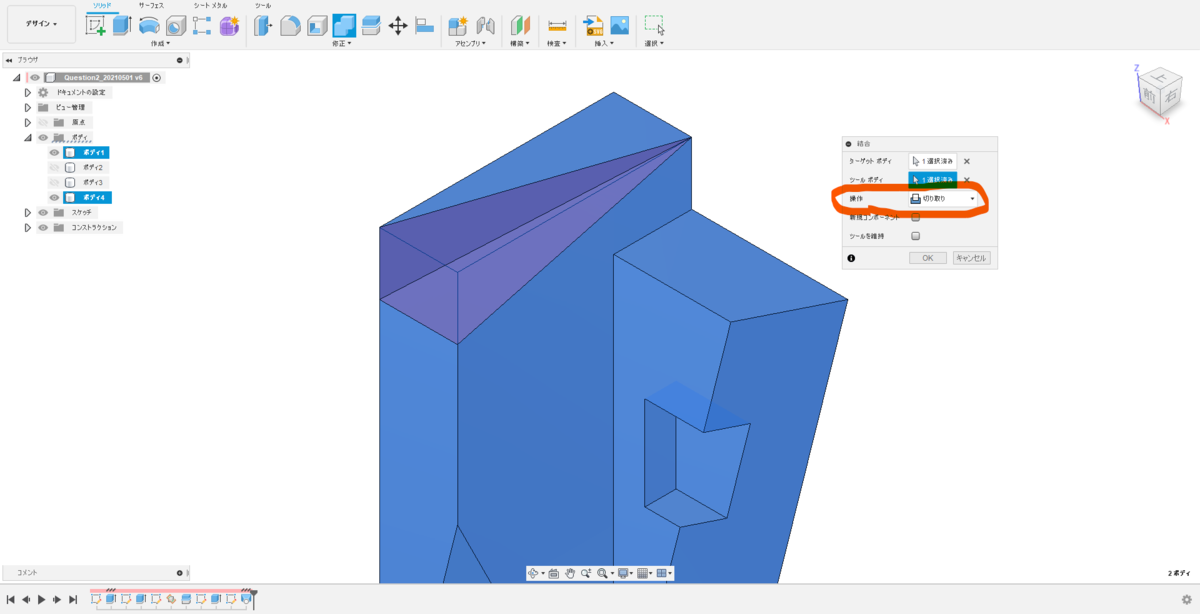The width and height of the screenshot is (1200, 614).
Task: Click the ツール ボディ selection field
Action: pos(933,180)
